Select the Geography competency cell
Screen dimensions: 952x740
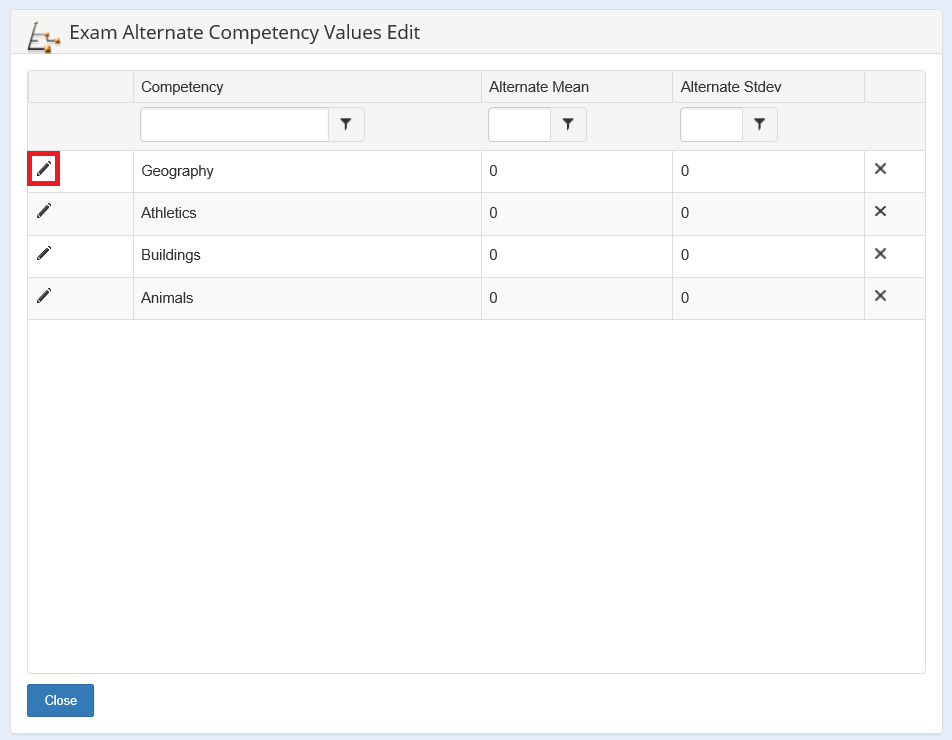tap(177, 171)
